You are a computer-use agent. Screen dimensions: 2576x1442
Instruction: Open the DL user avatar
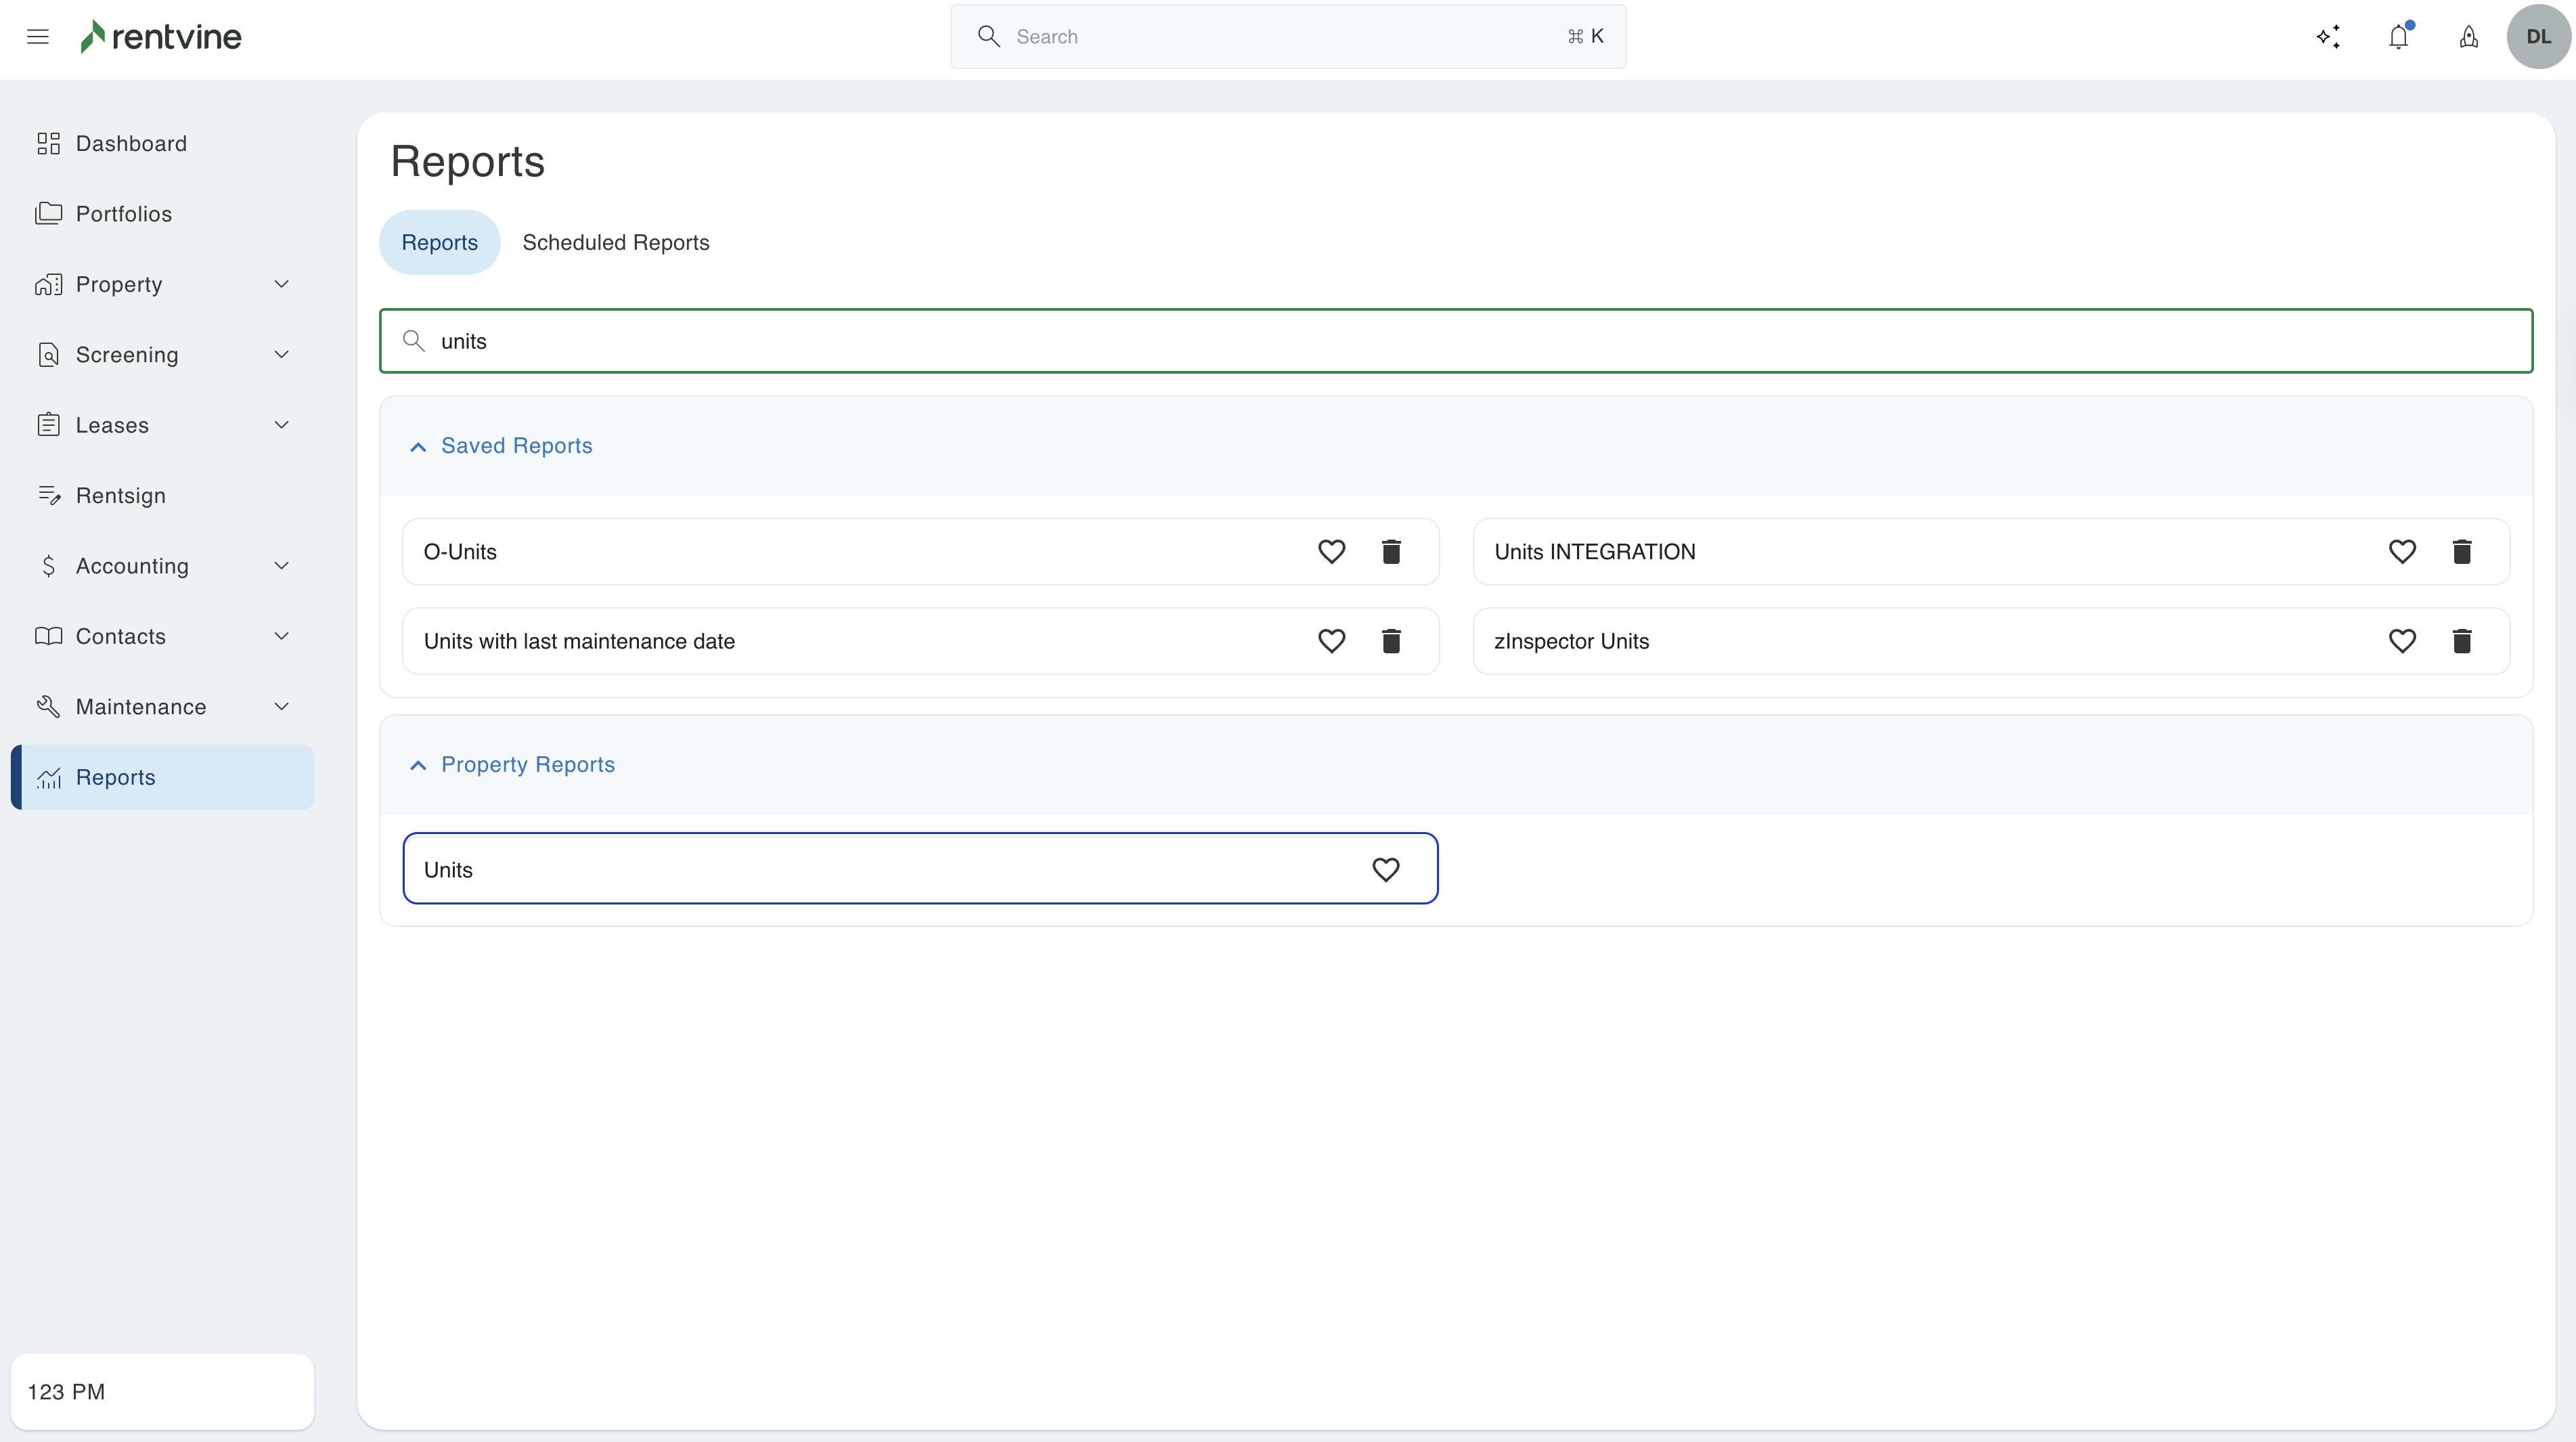point(2538,37)
